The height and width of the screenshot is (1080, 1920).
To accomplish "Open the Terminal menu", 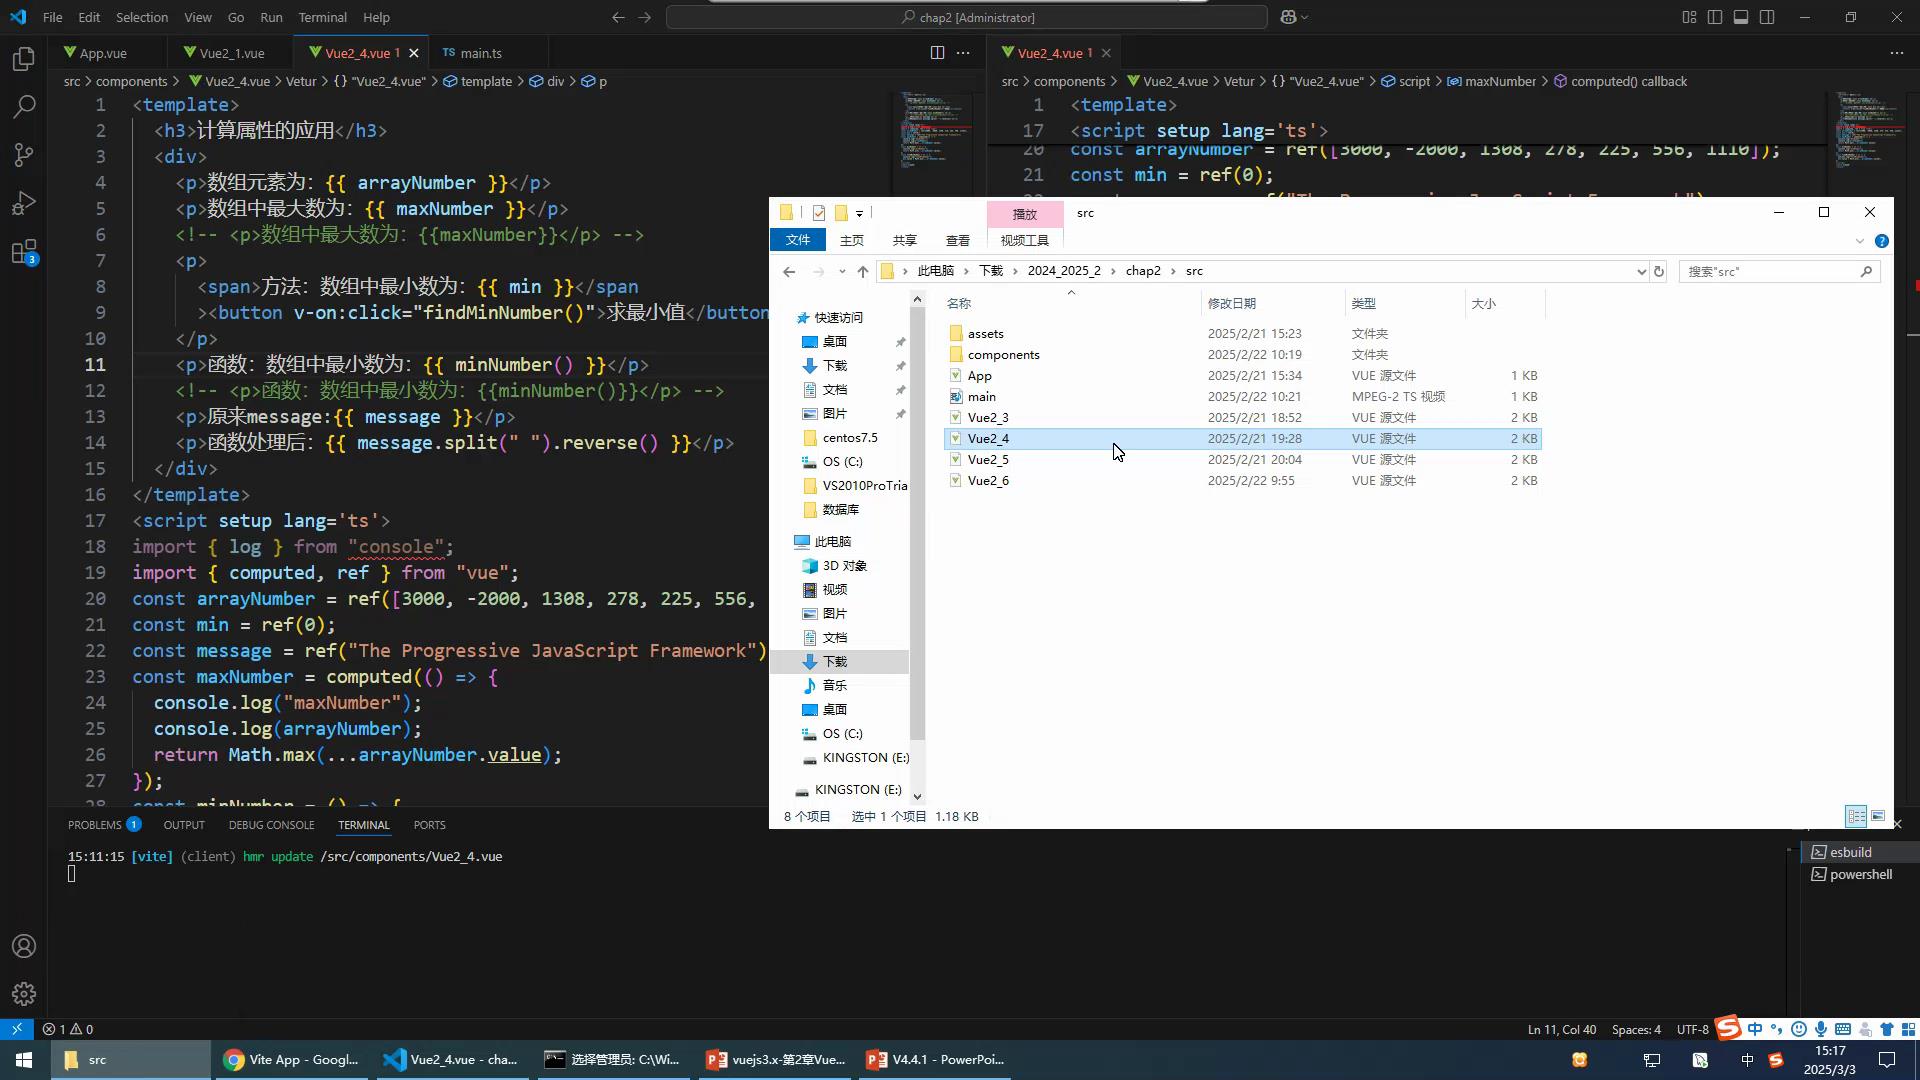I will (322, 17).
